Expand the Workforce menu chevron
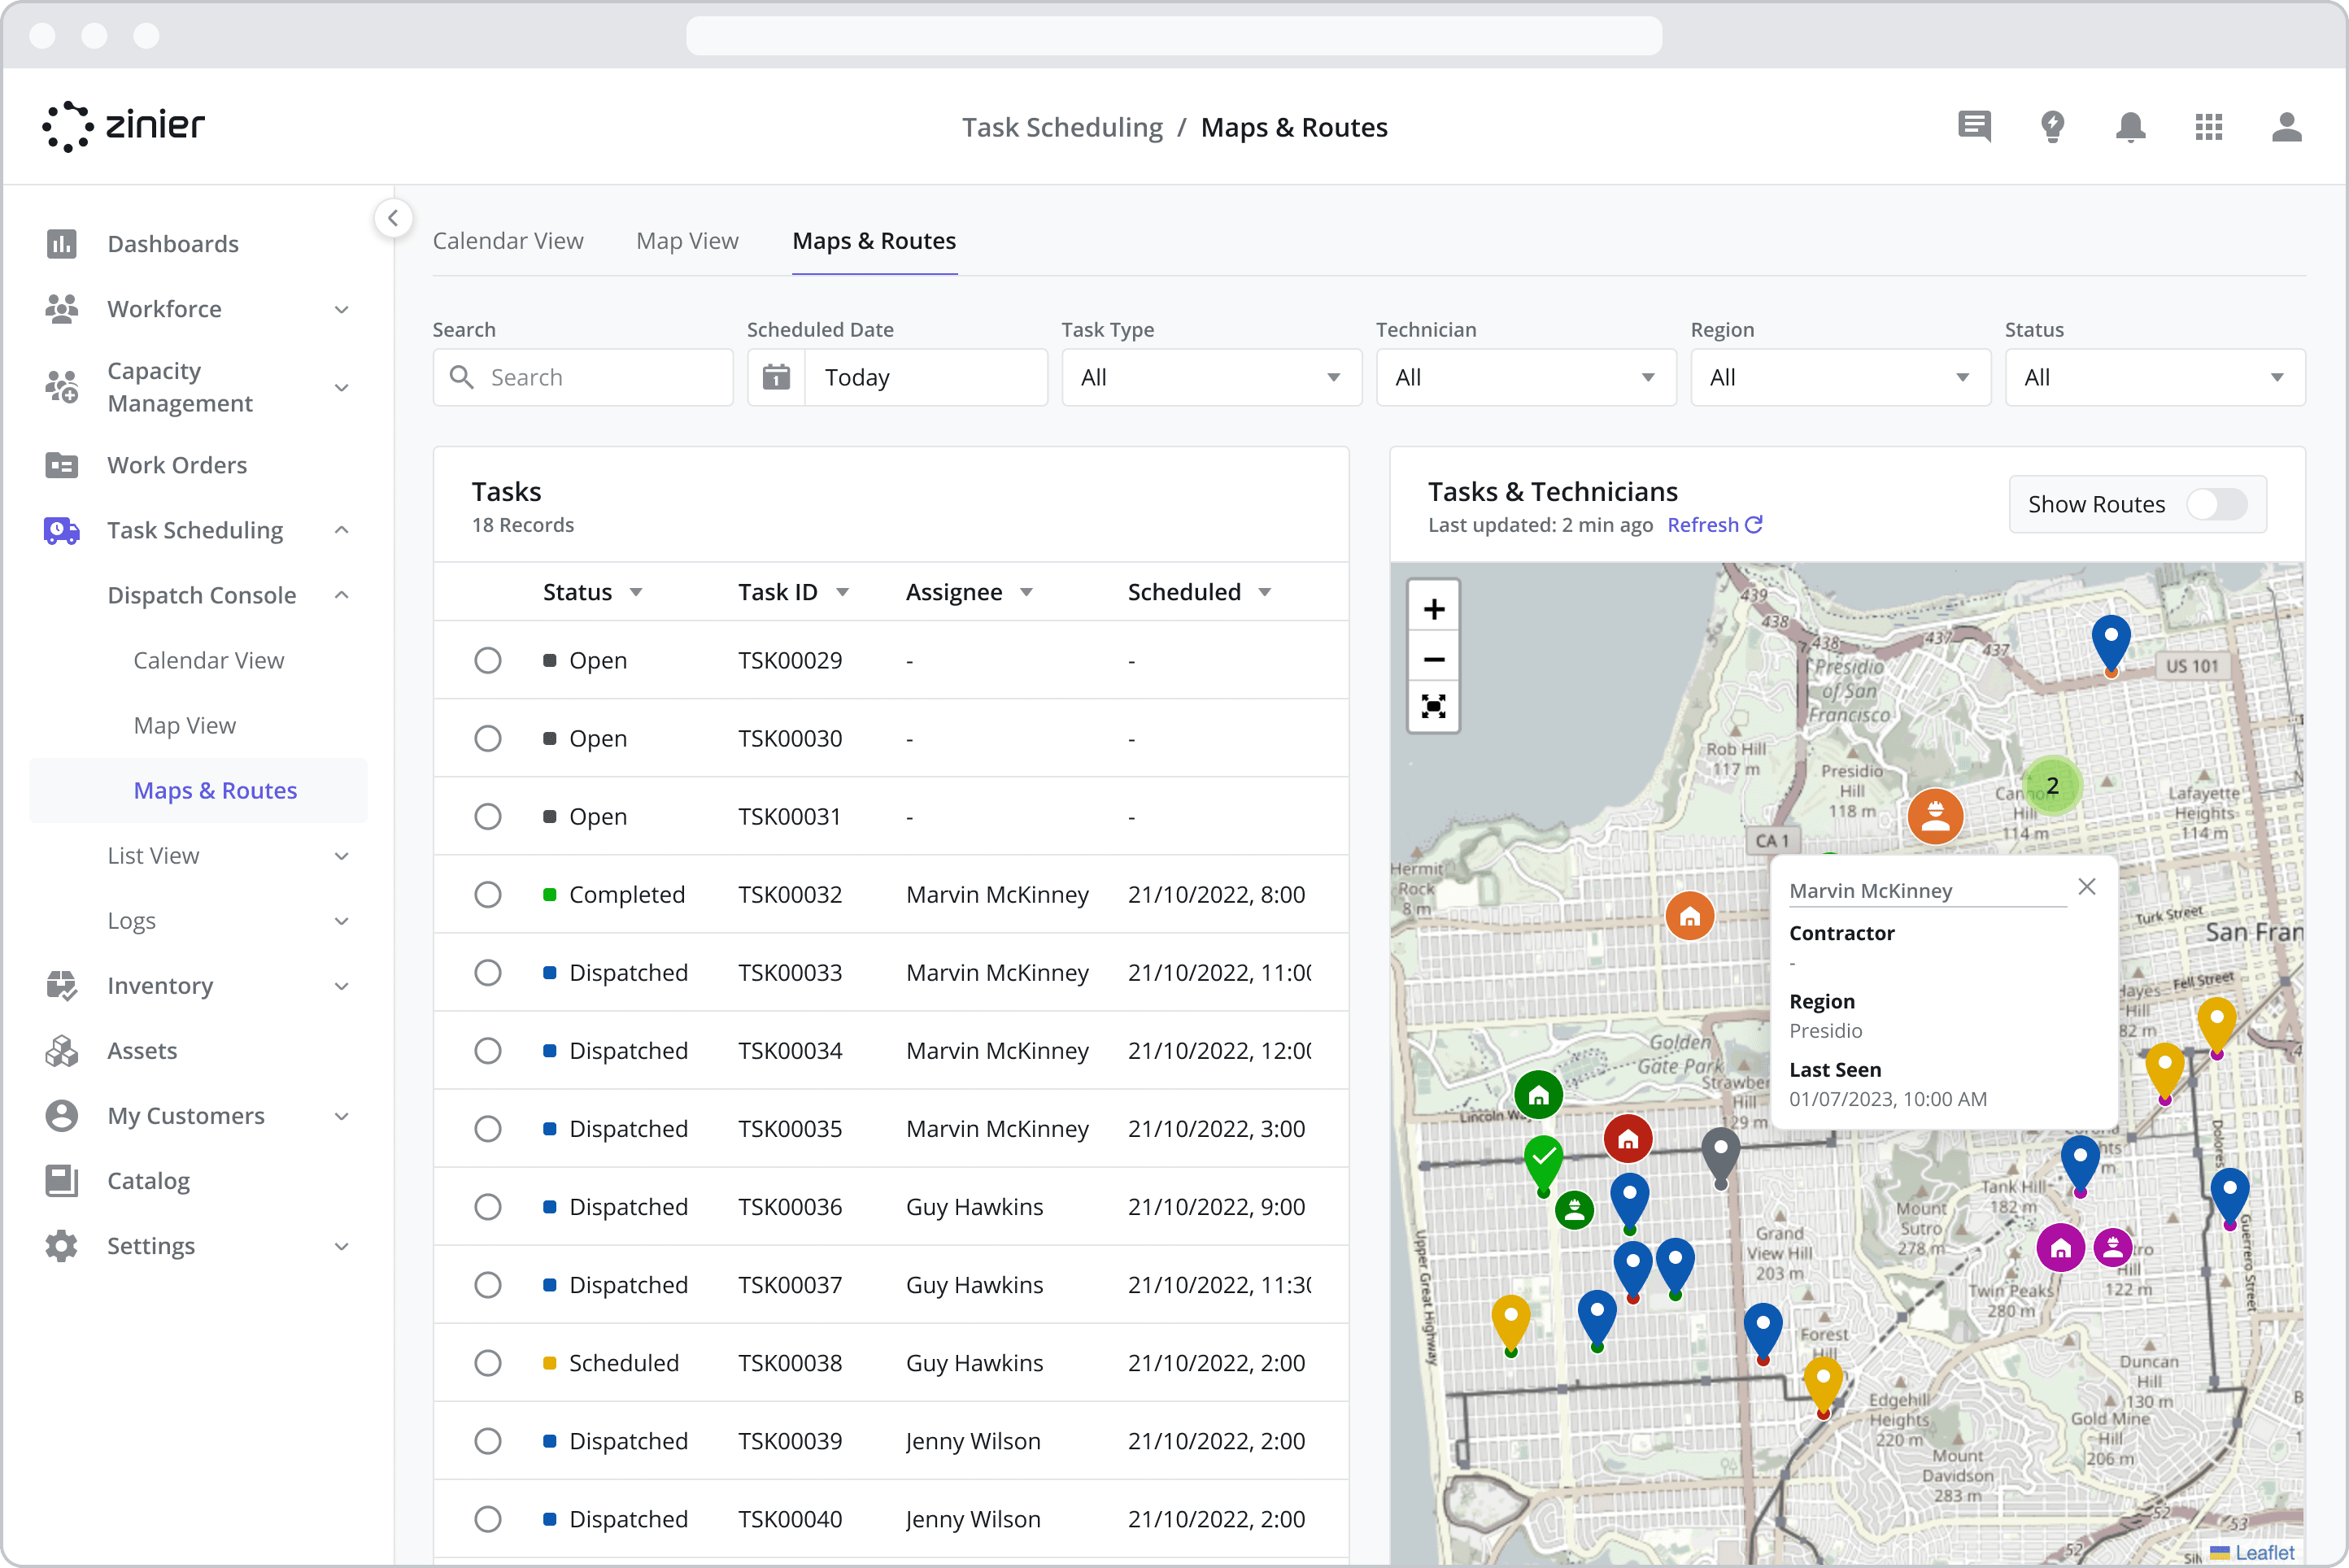 pyautogui.click(x=341, y=309)
